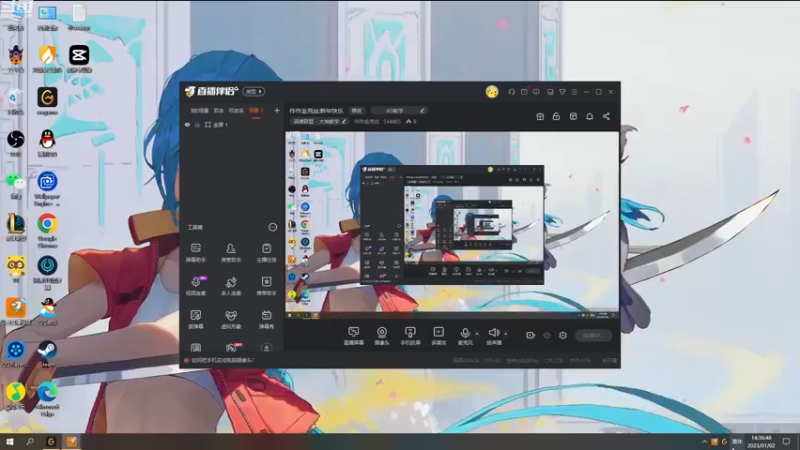Viewport: 800px width, 450px height.
Task: Click the PK tool icon in toolbox
Action: (x=231, y=348)
